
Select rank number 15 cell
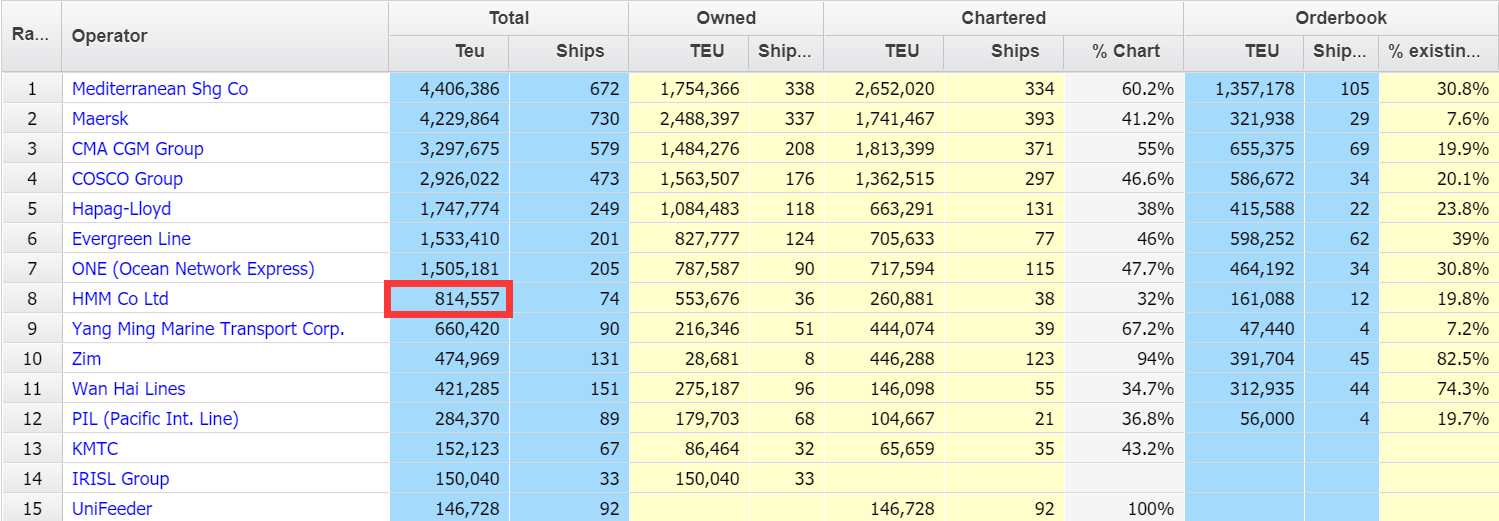(31, 509)
